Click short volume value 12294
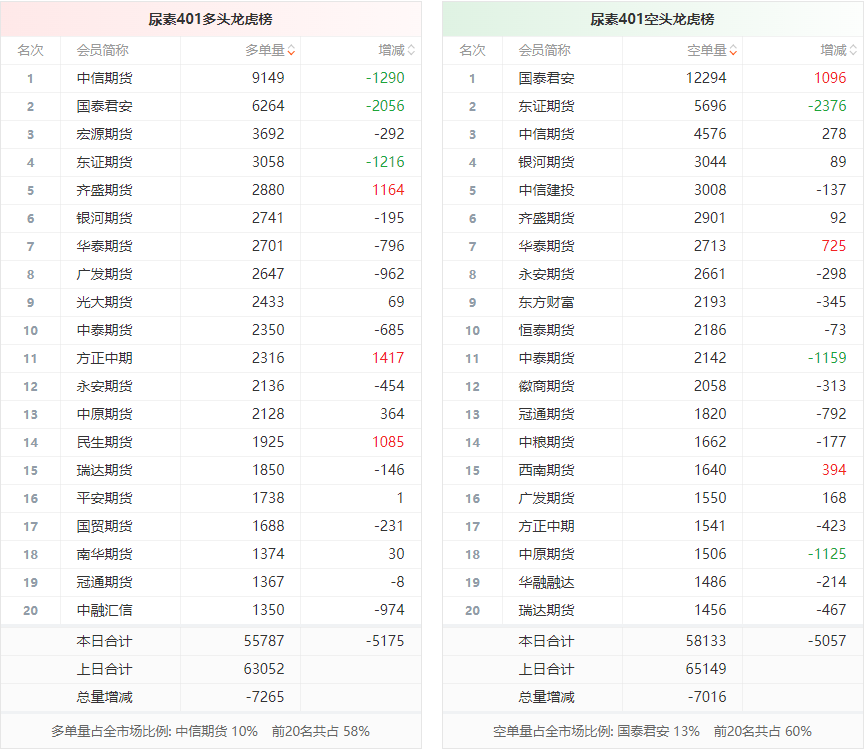Screen dimensions: 866x752 pos(706,78)
